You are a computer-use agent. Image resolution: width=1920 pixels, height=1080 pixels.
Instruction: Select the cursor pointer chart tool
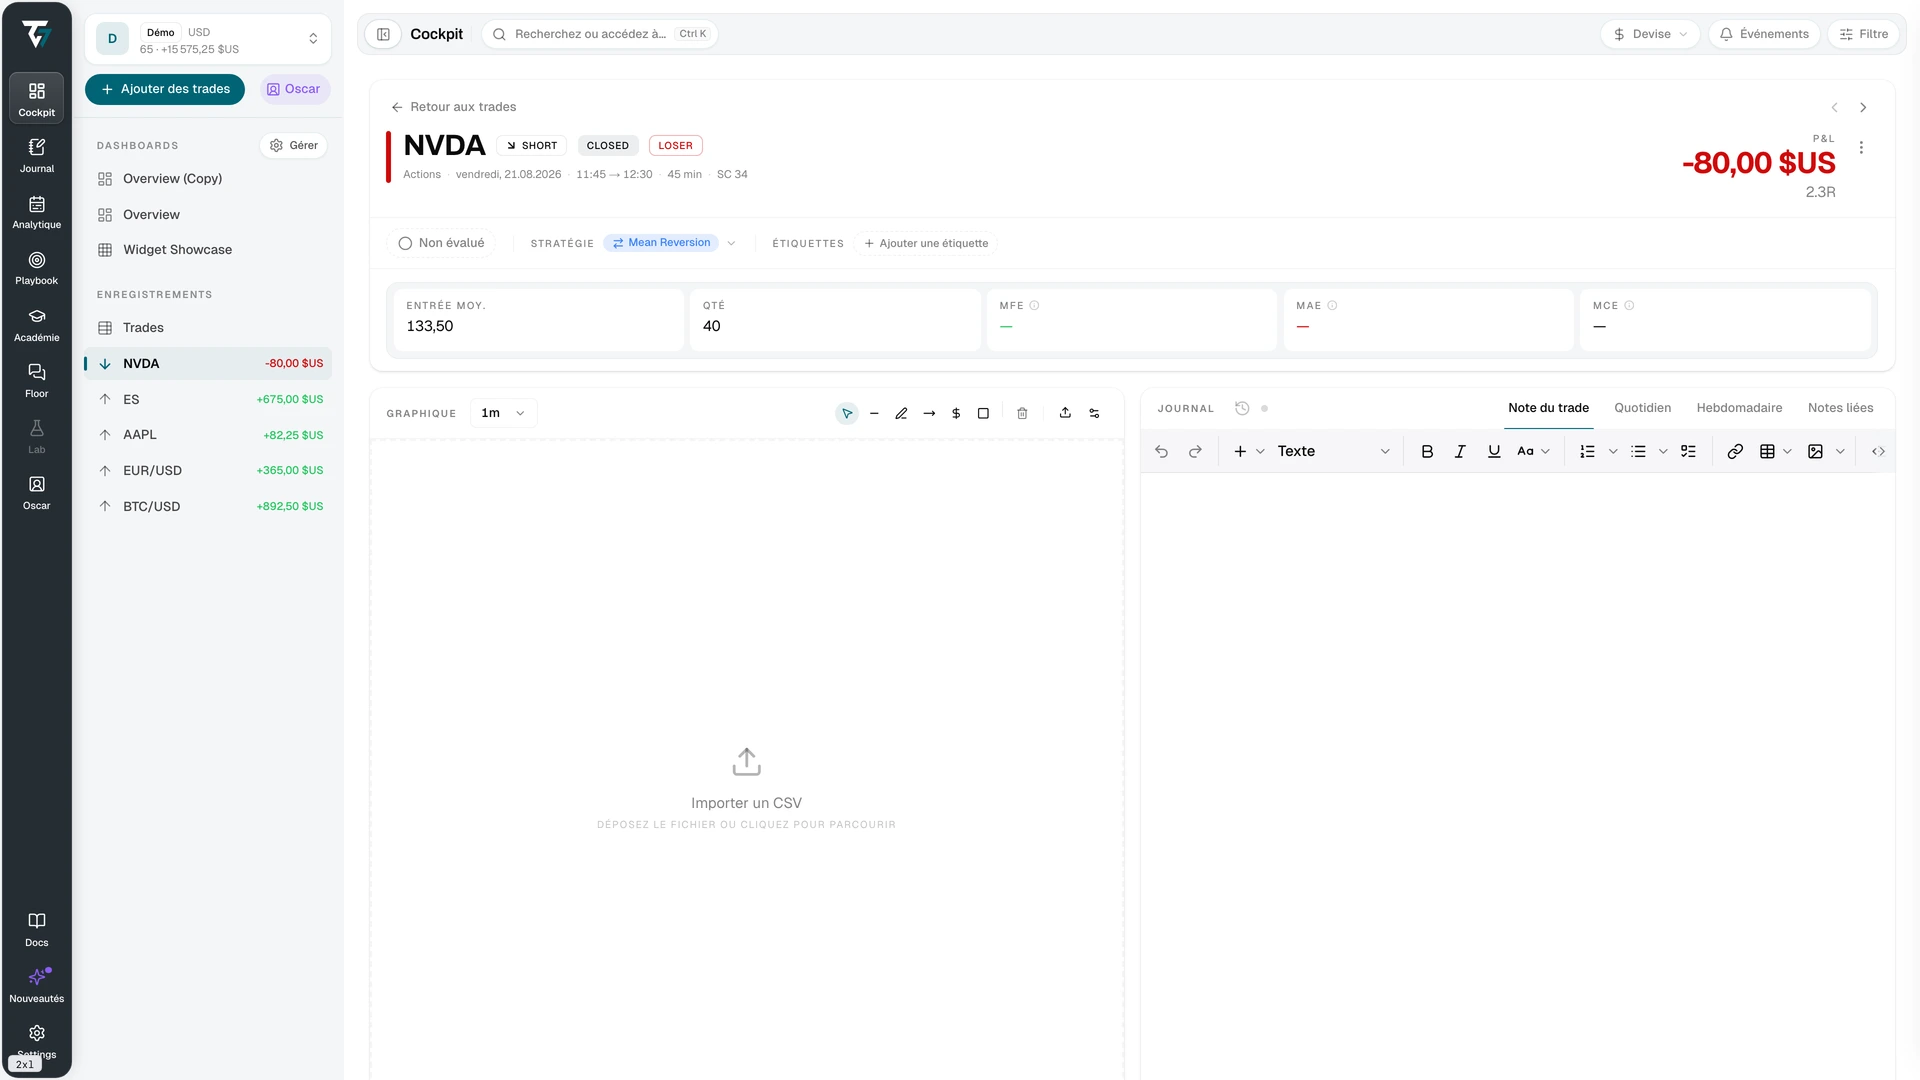tap(847, 413)
